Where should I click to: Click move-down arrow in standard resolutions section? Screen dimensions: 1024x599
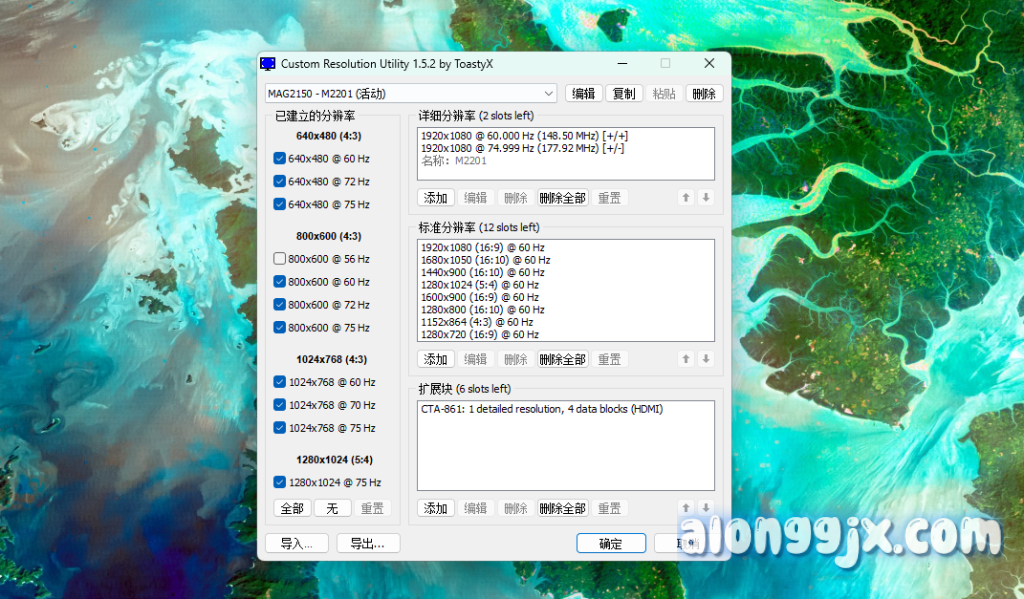pyautogui.click(x=706, y=359)
